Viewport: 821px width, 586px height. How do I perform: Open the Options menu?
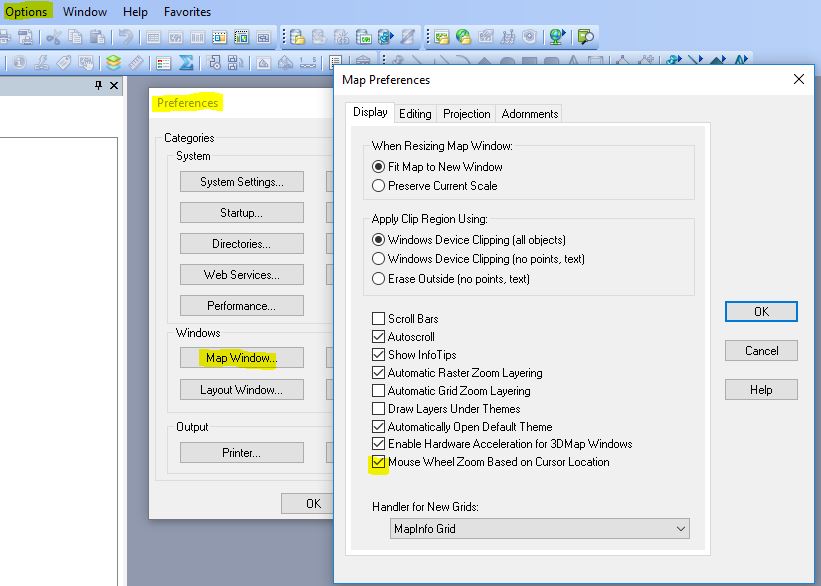point(26,12)
